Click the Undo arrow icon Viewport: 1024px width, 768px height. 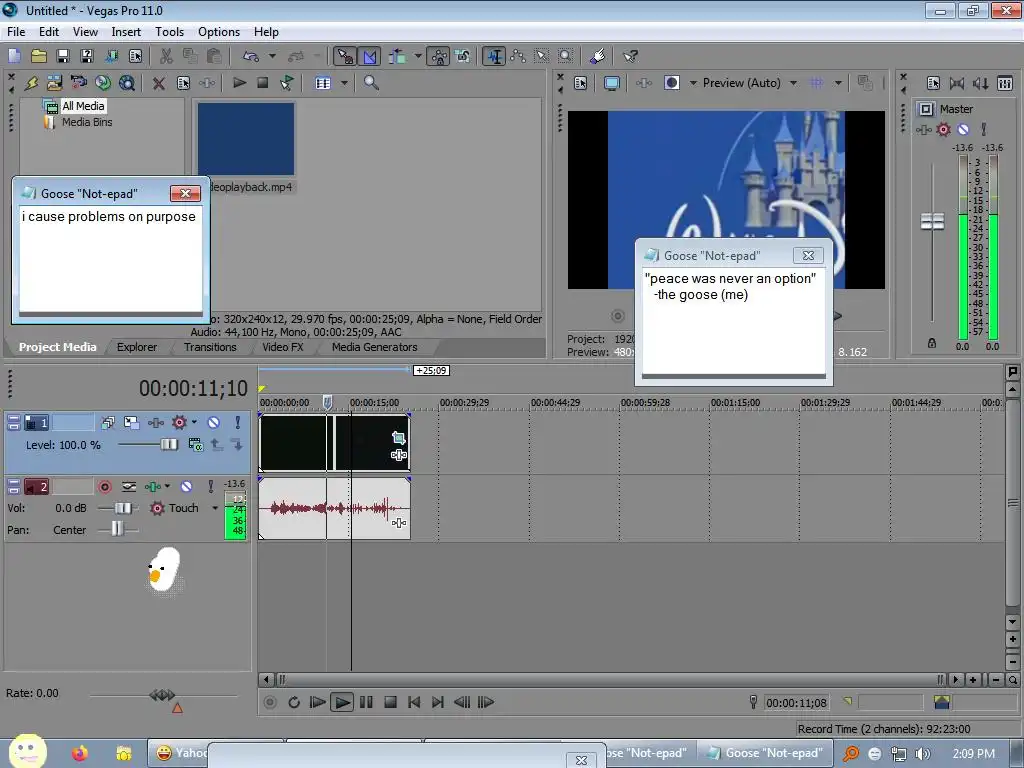point(251,57)
